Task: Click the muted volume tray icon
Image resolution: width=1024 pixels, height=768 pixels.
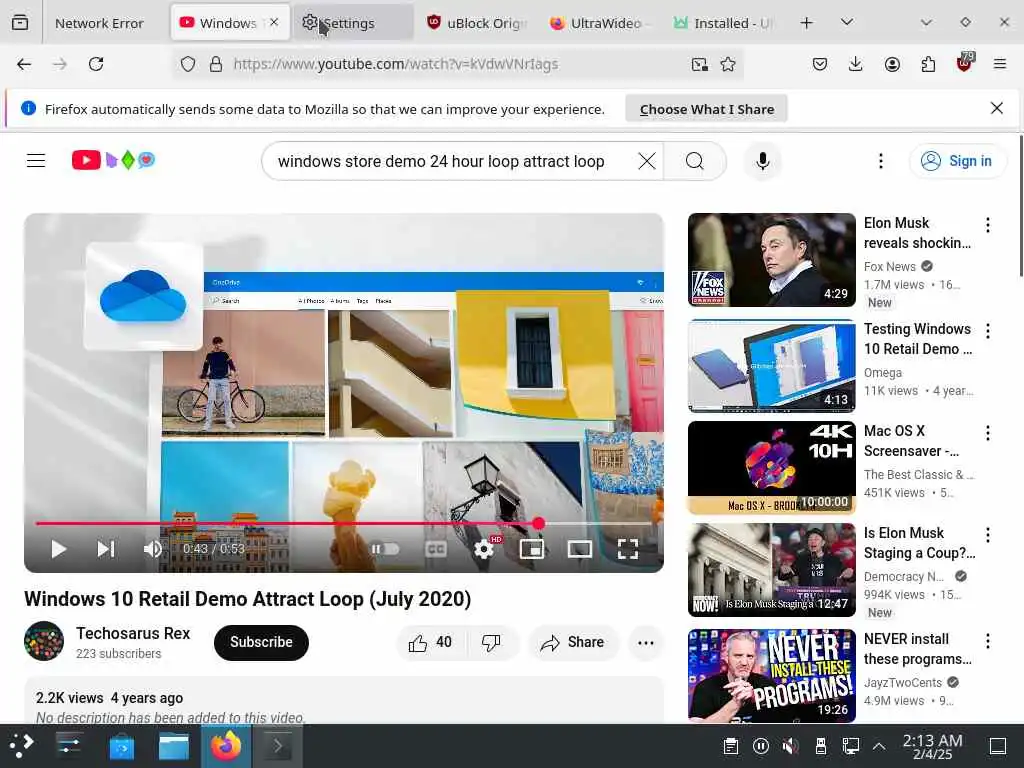Action: pyautogui.click(x=790, y=746)
